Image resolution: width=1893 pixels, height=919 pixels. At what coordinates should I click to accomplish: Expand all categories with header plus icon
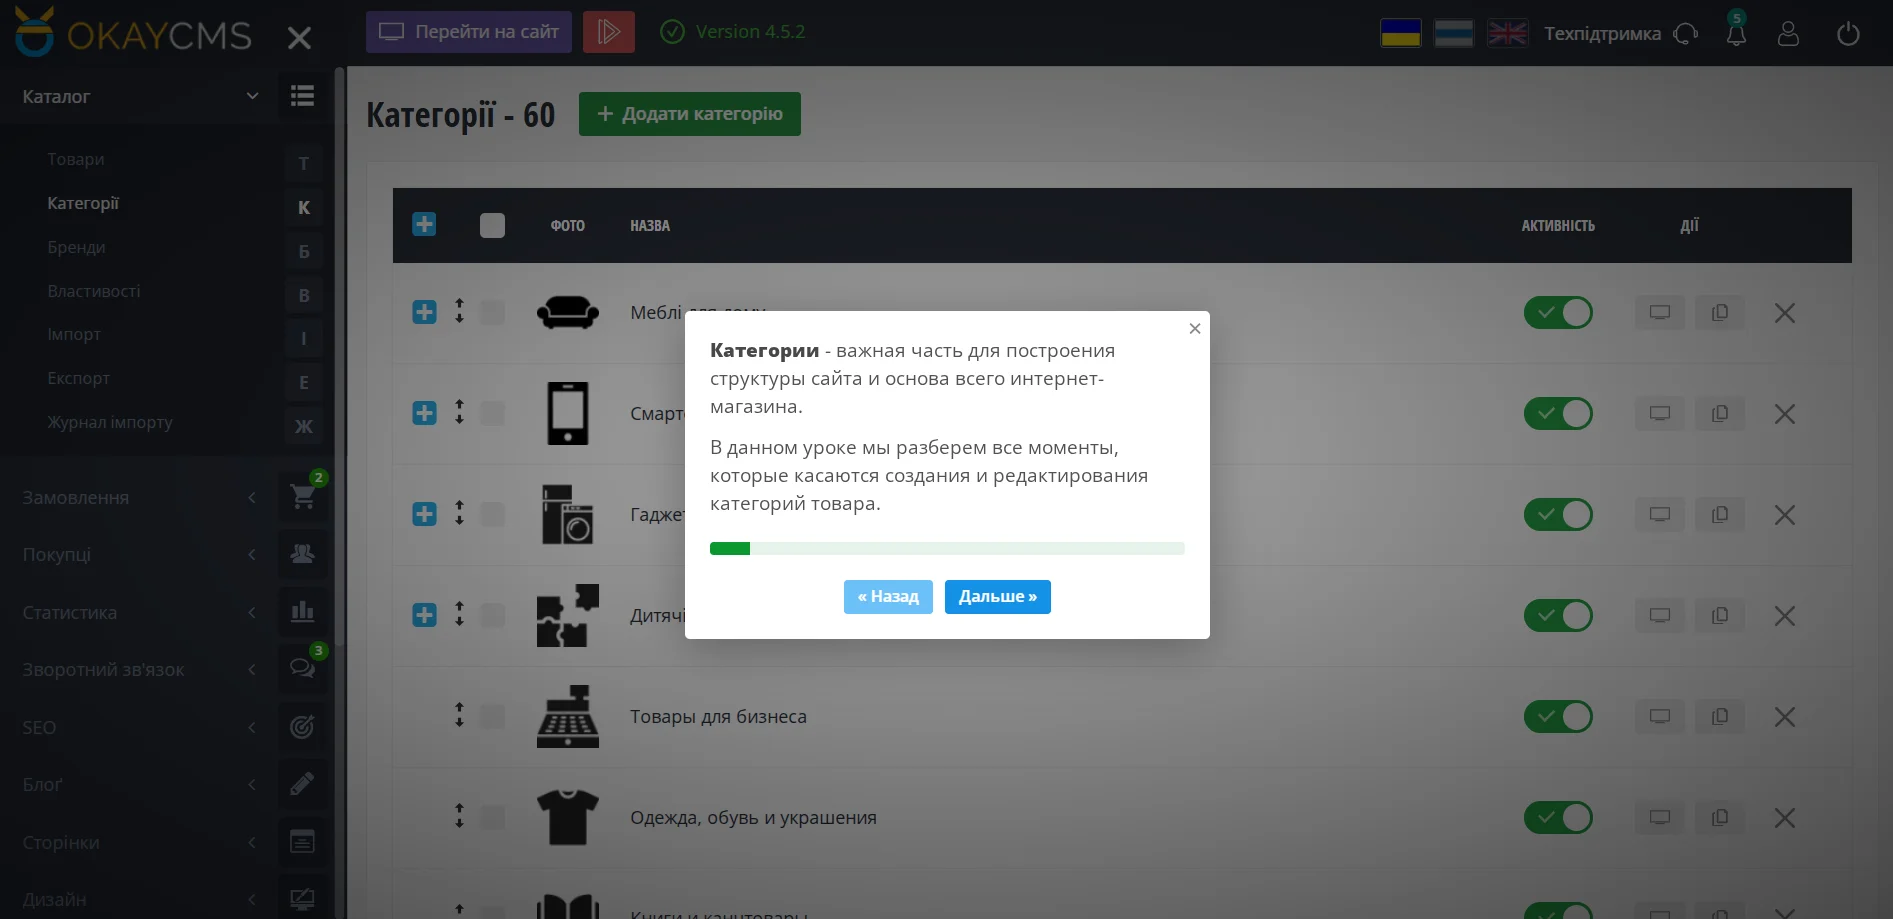point(424,225)
